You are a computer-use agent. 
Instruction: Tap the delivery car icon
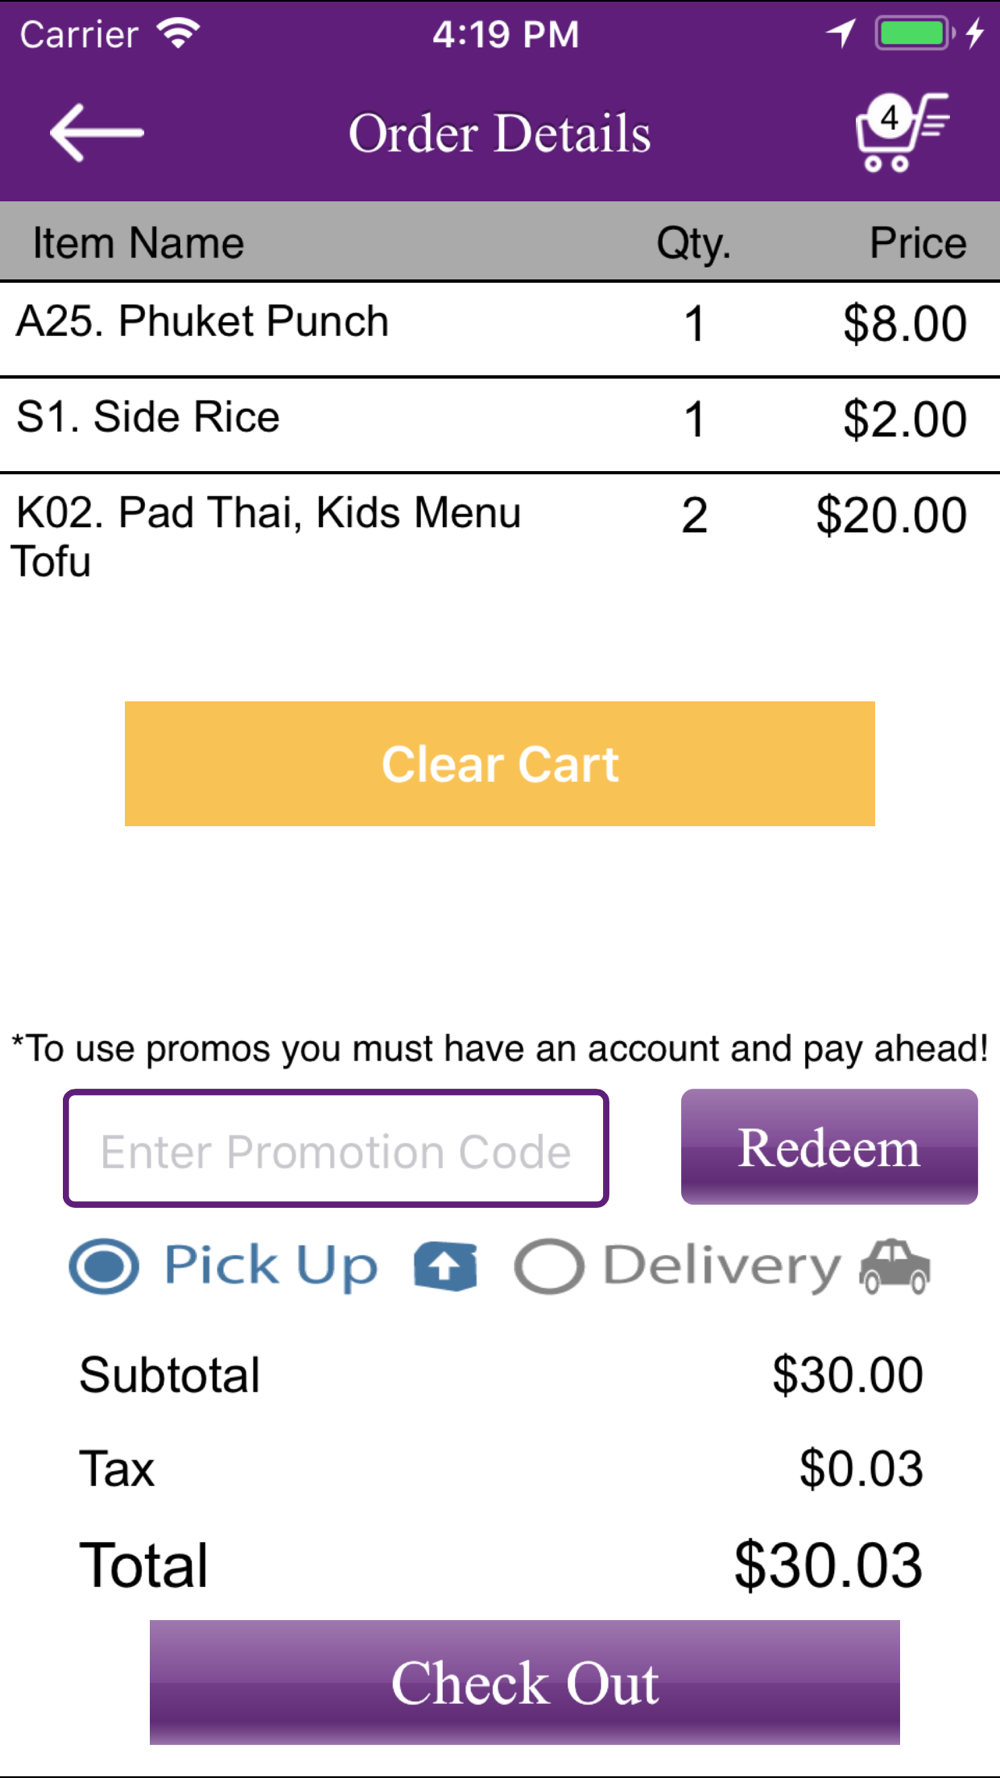click(x=895, y=1267)
